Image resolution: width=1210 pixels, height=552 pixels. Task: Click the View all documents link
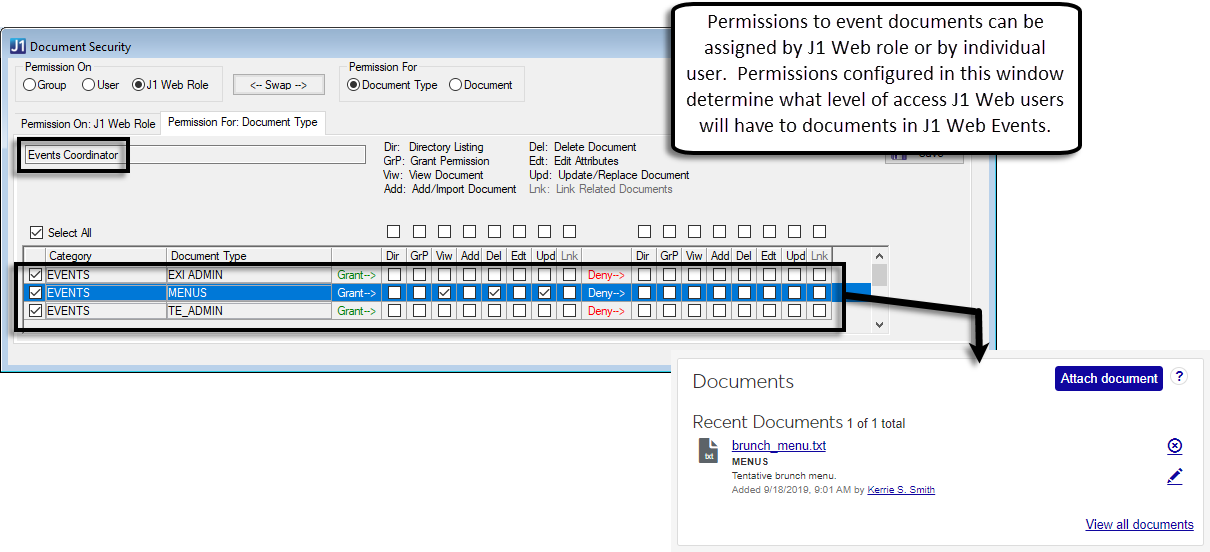coord(1140,524)
